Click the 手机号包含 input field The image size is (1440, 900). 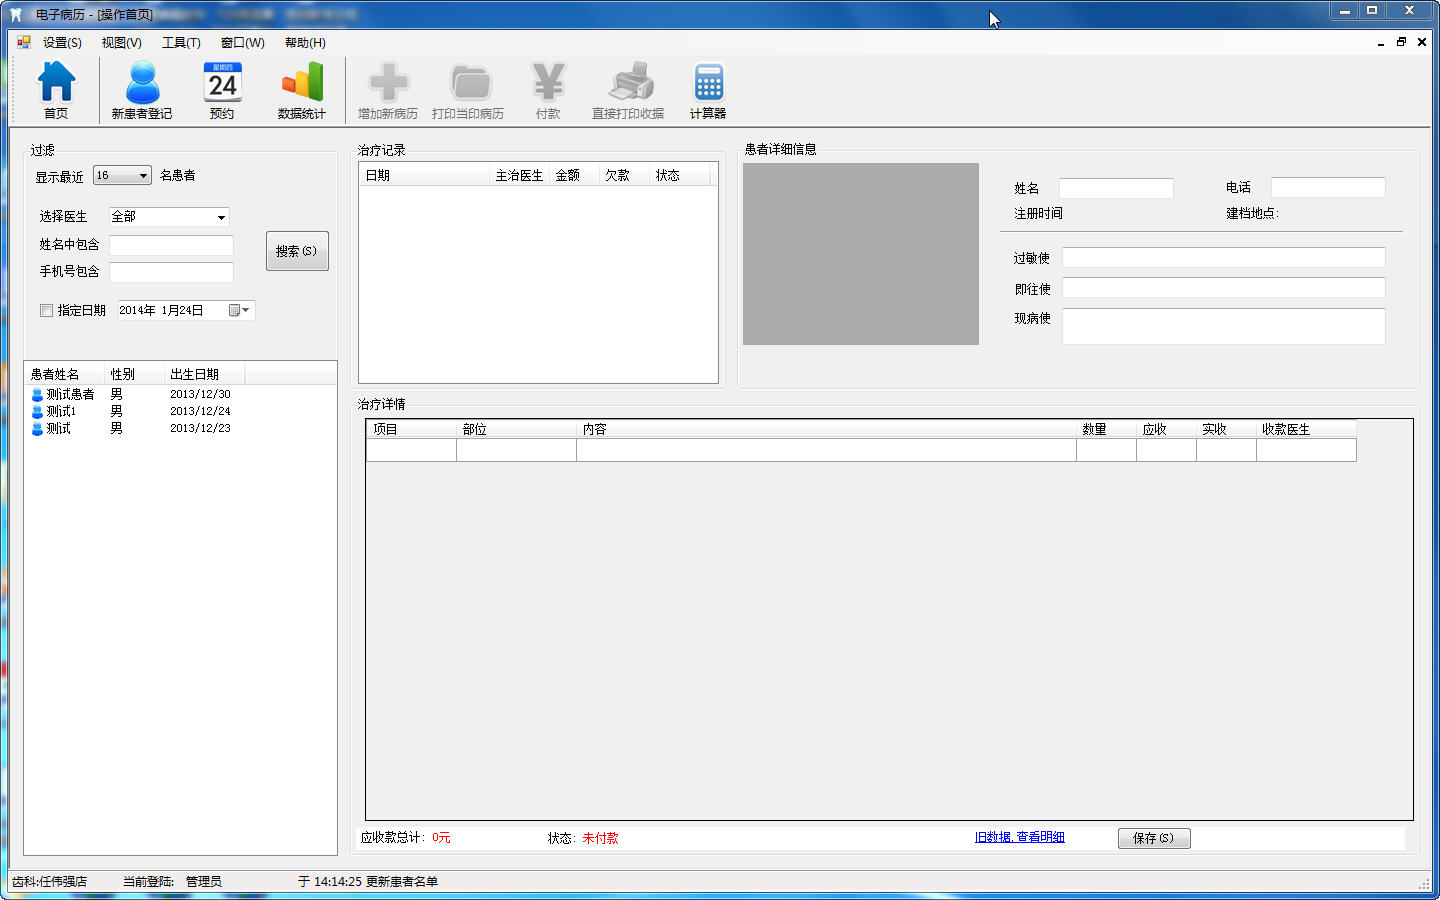point(171,272)
